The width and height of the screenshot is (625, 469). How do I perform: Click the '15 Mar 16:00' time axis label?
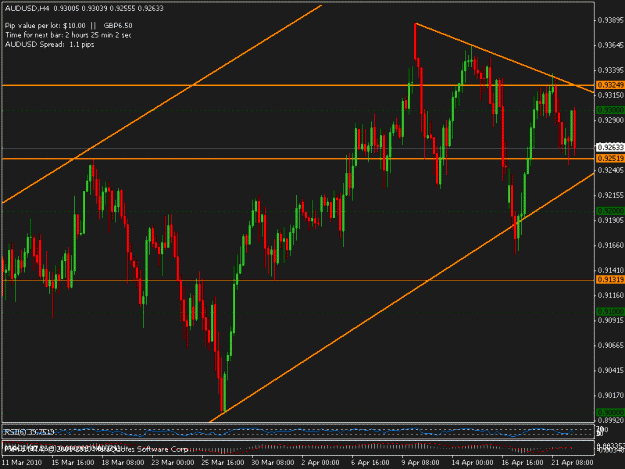(73, 463)
